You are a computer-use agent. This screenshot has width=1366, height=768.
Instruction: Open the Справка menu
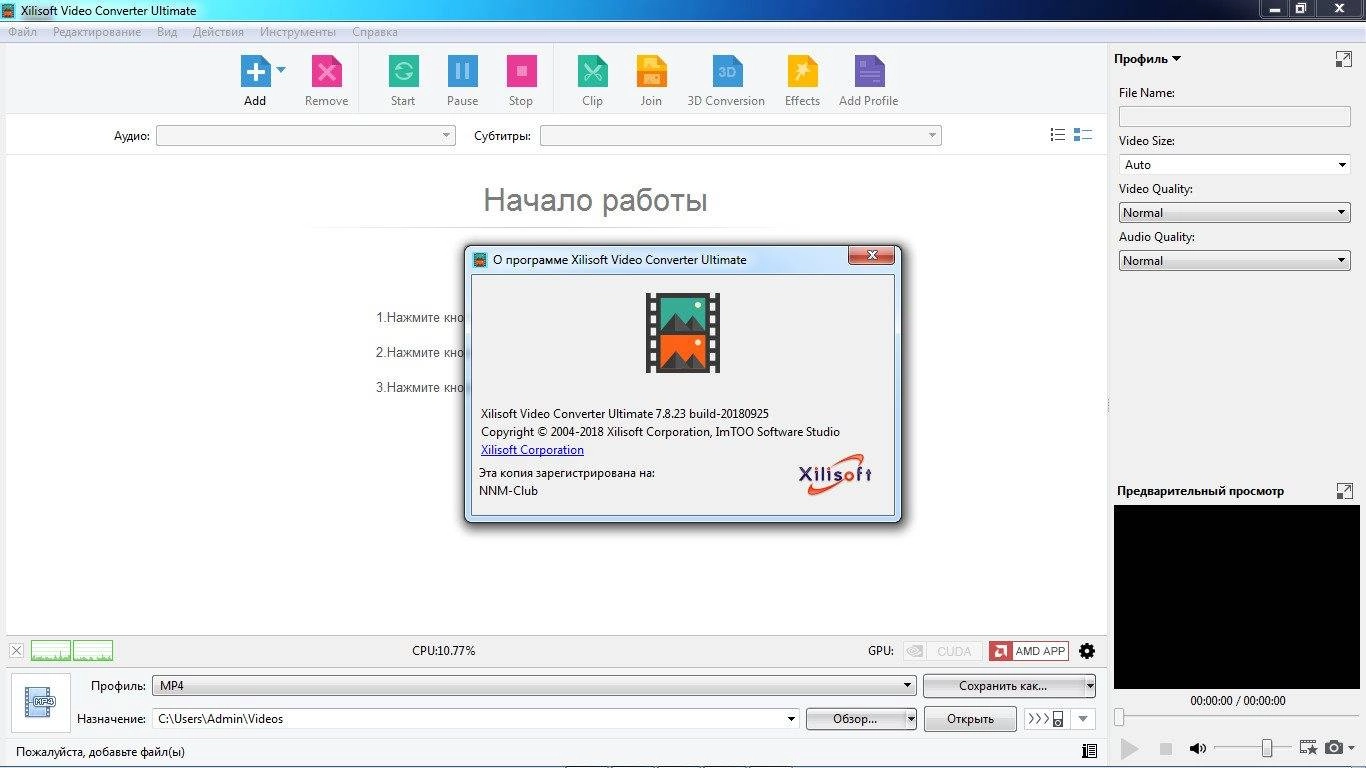pyautogui.click(x=375, y=32)
